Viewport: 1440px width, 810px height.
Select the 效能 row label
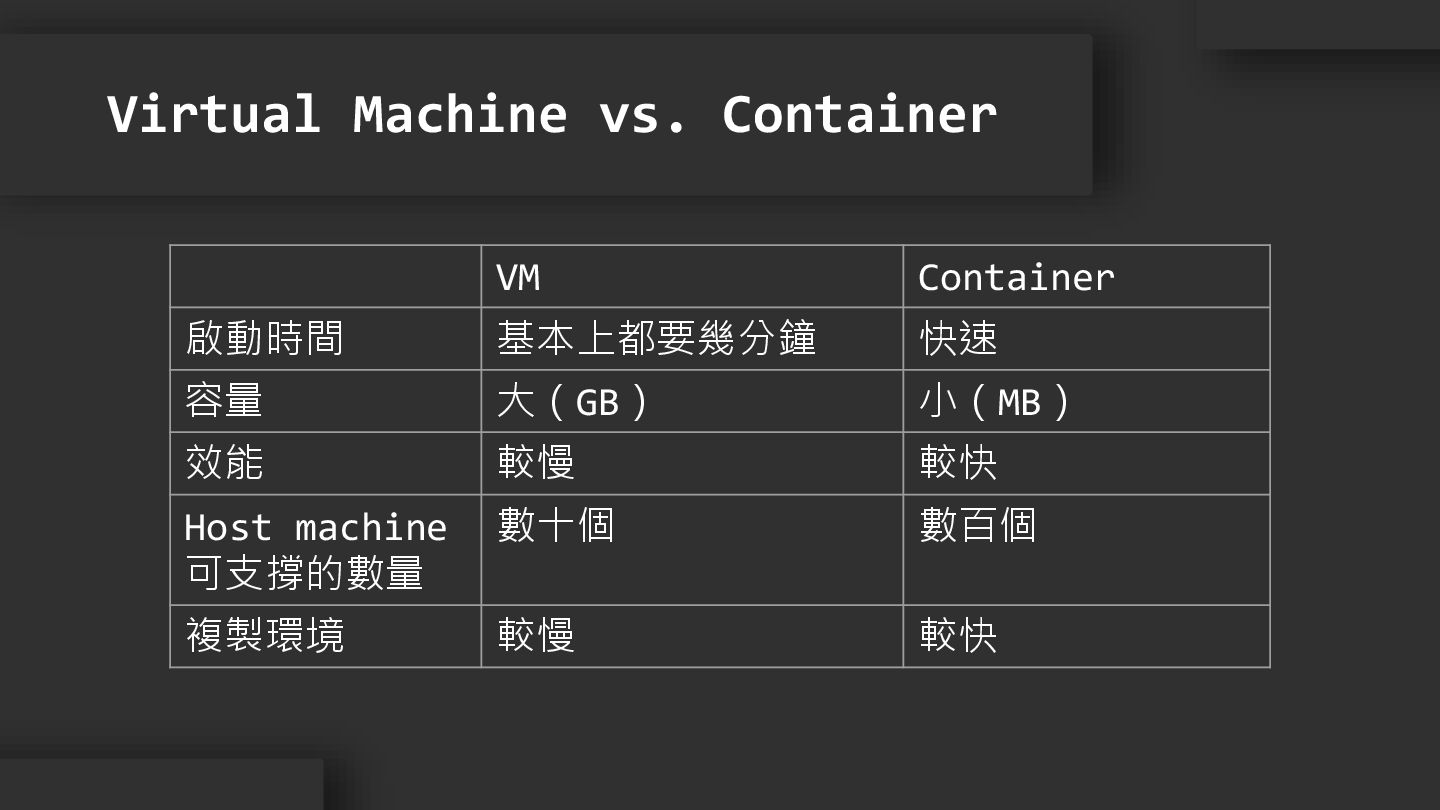coord(225,463)
